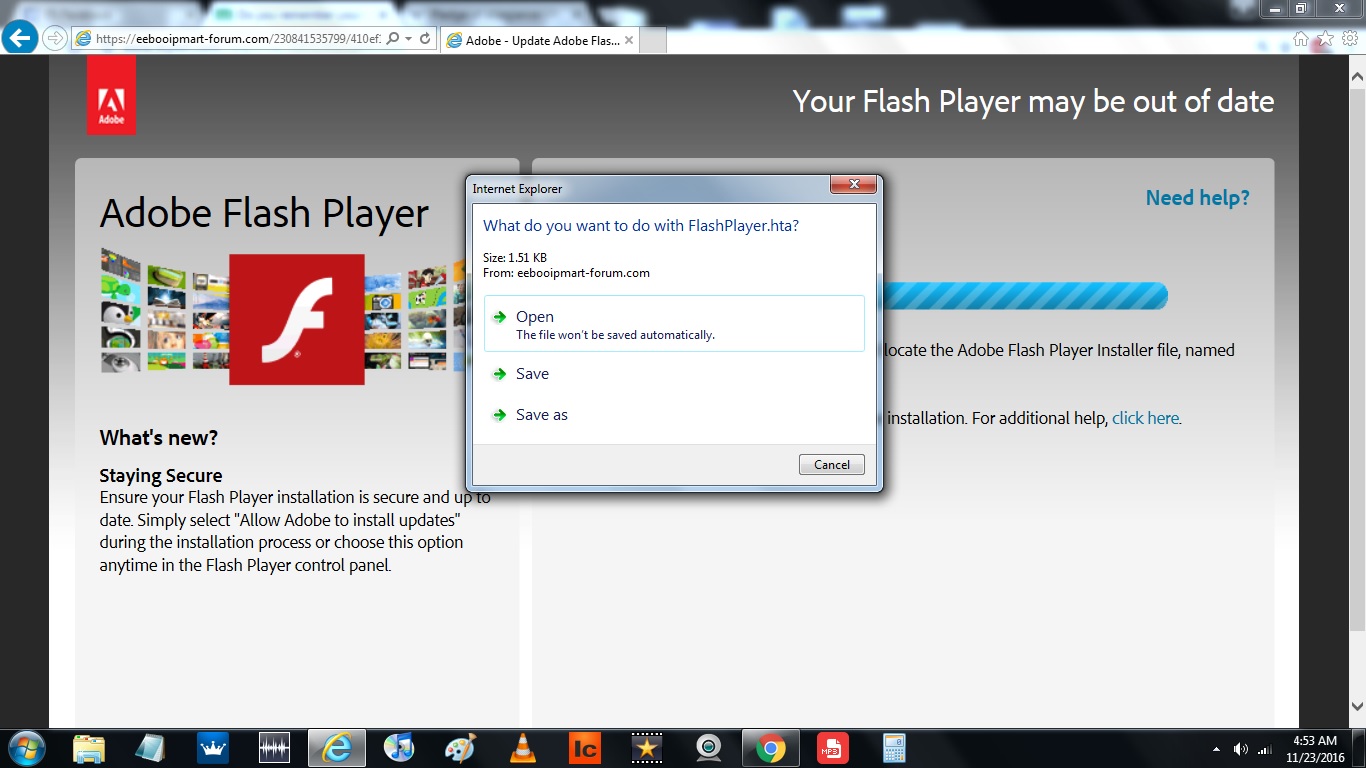The image size is (1366, 768).
Task: Open the film-star video app in taskbar
Action: pyautogui.click(x=647, y=748)
